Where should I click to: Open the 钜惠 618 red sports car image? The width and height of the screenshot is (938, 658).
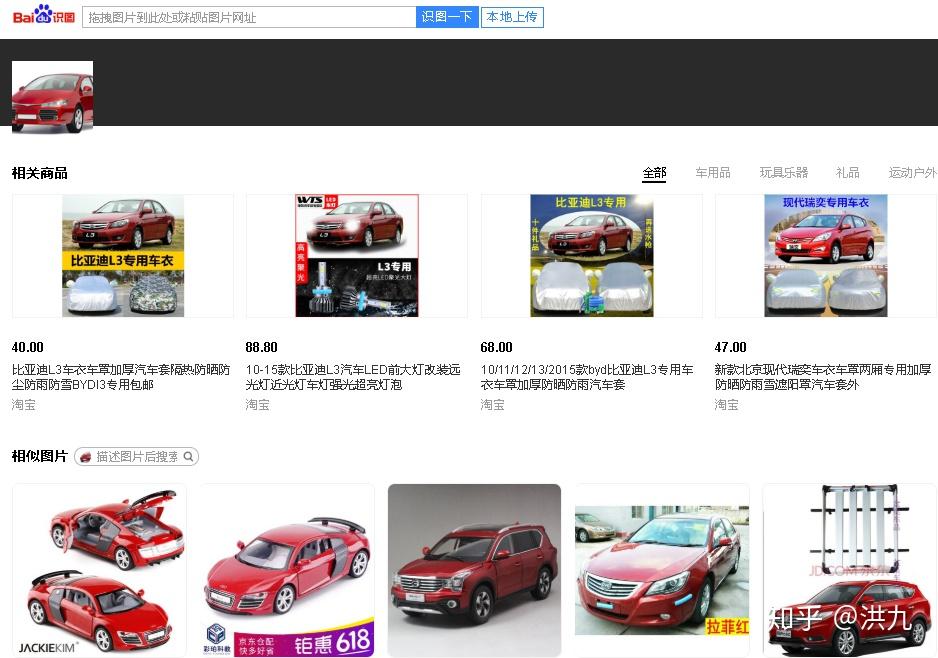click(288, 571)
